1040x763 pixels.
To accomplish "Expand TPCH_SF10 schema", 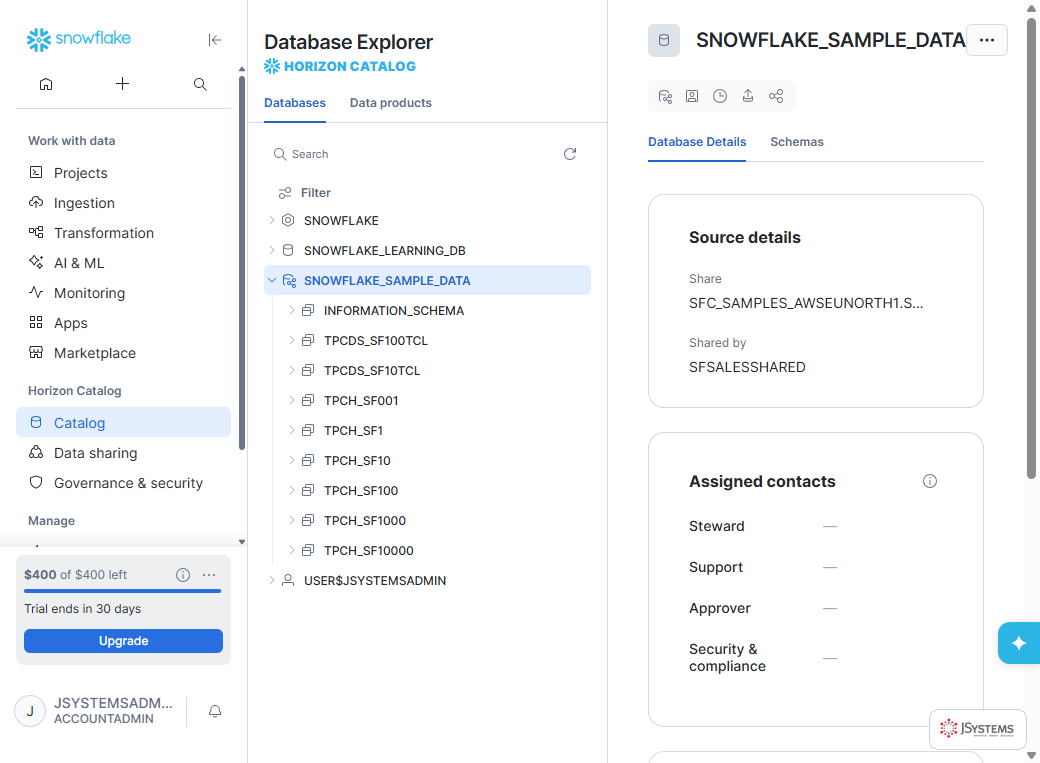I will click(x=291, y=460).
